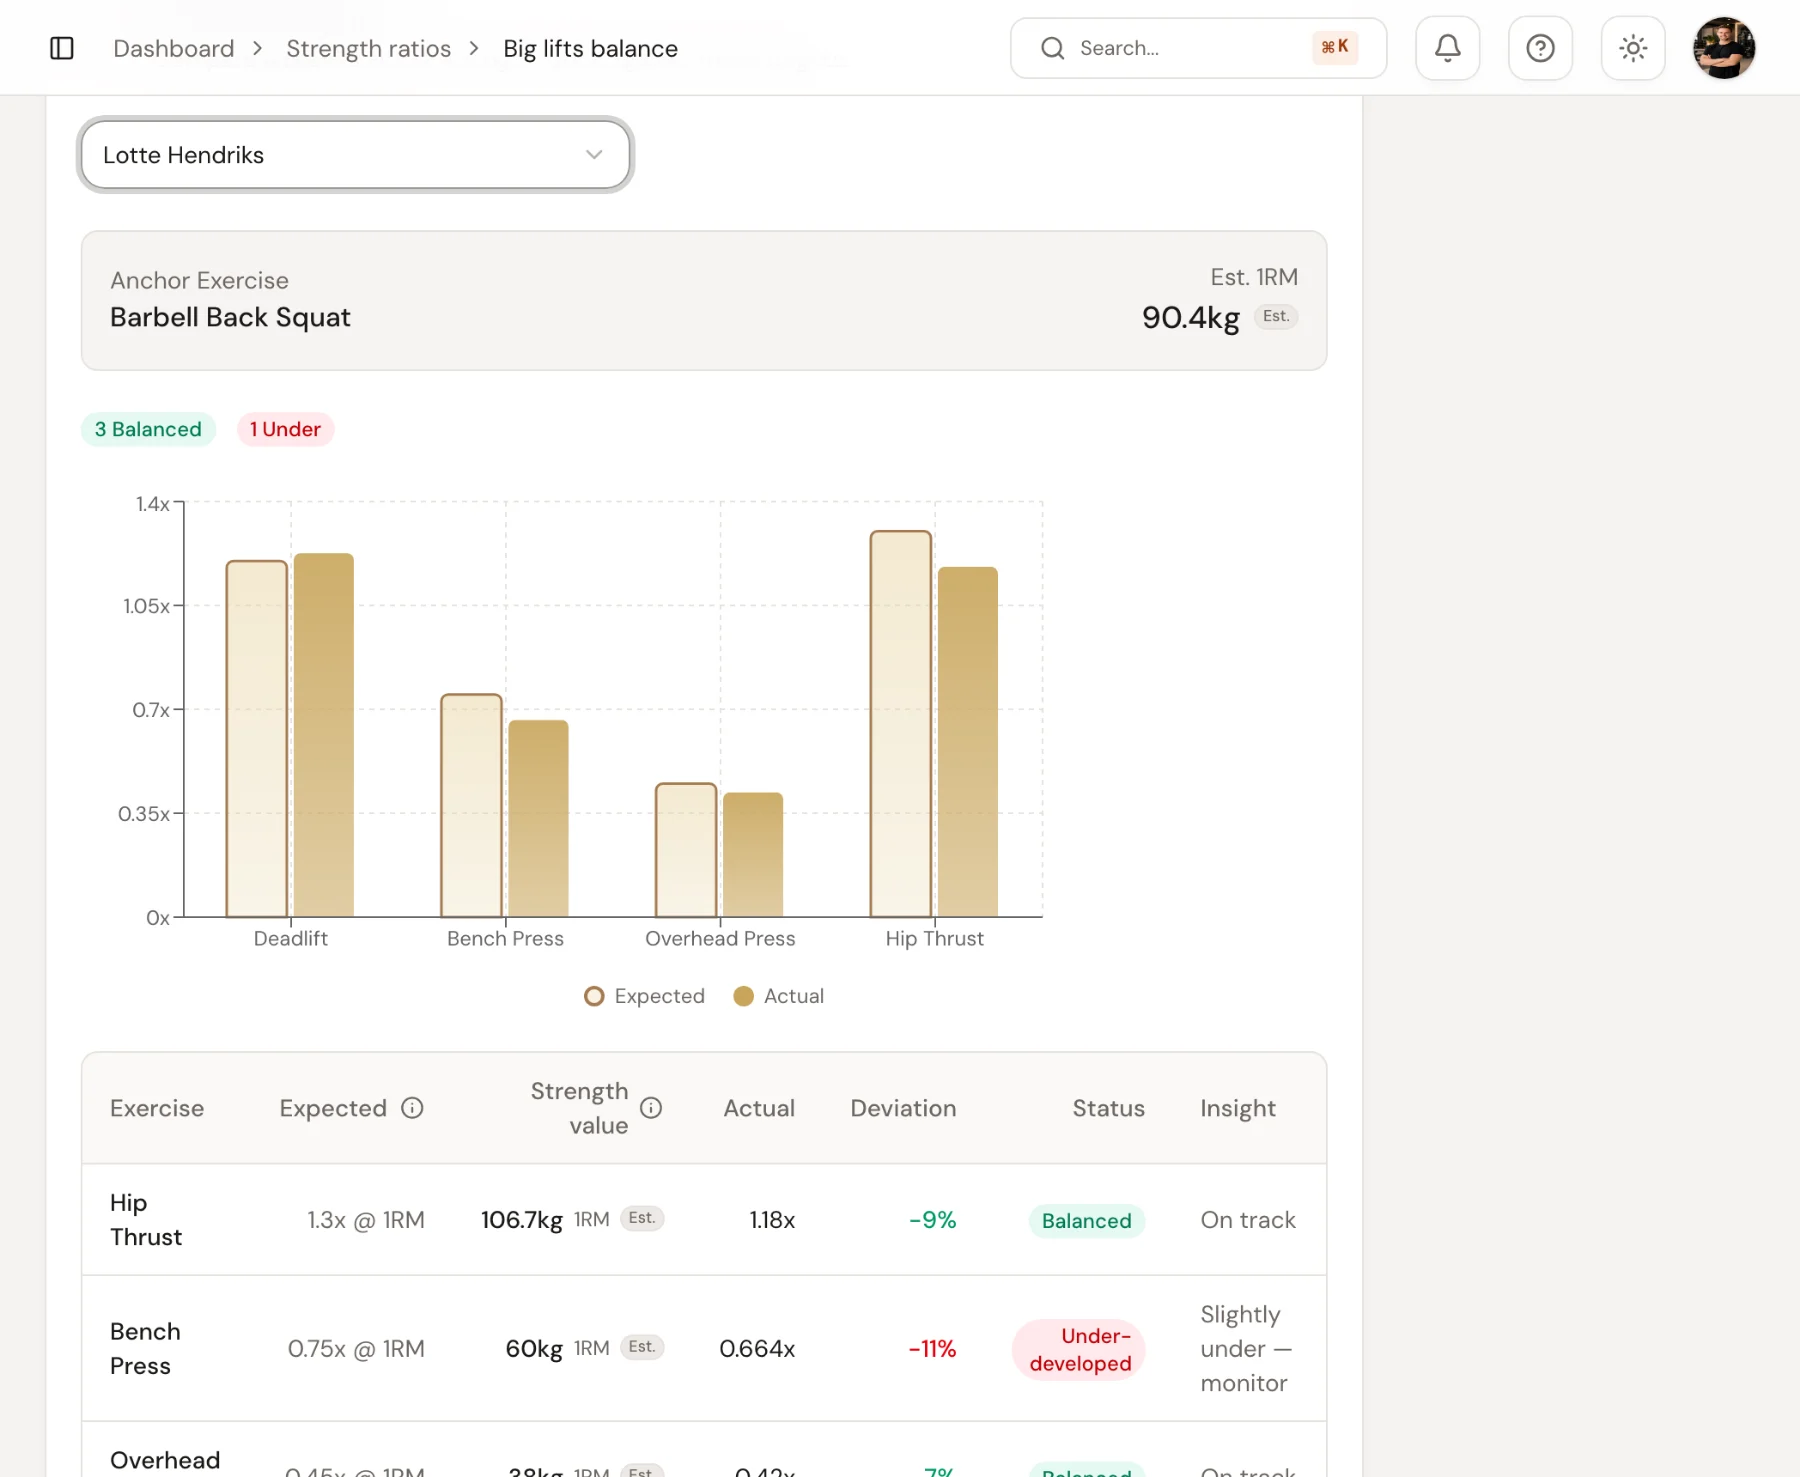Toggle the sidebar panel icon
Image resolution: width=1800 pixels, height=1477 pixels.
pos(62,48)
